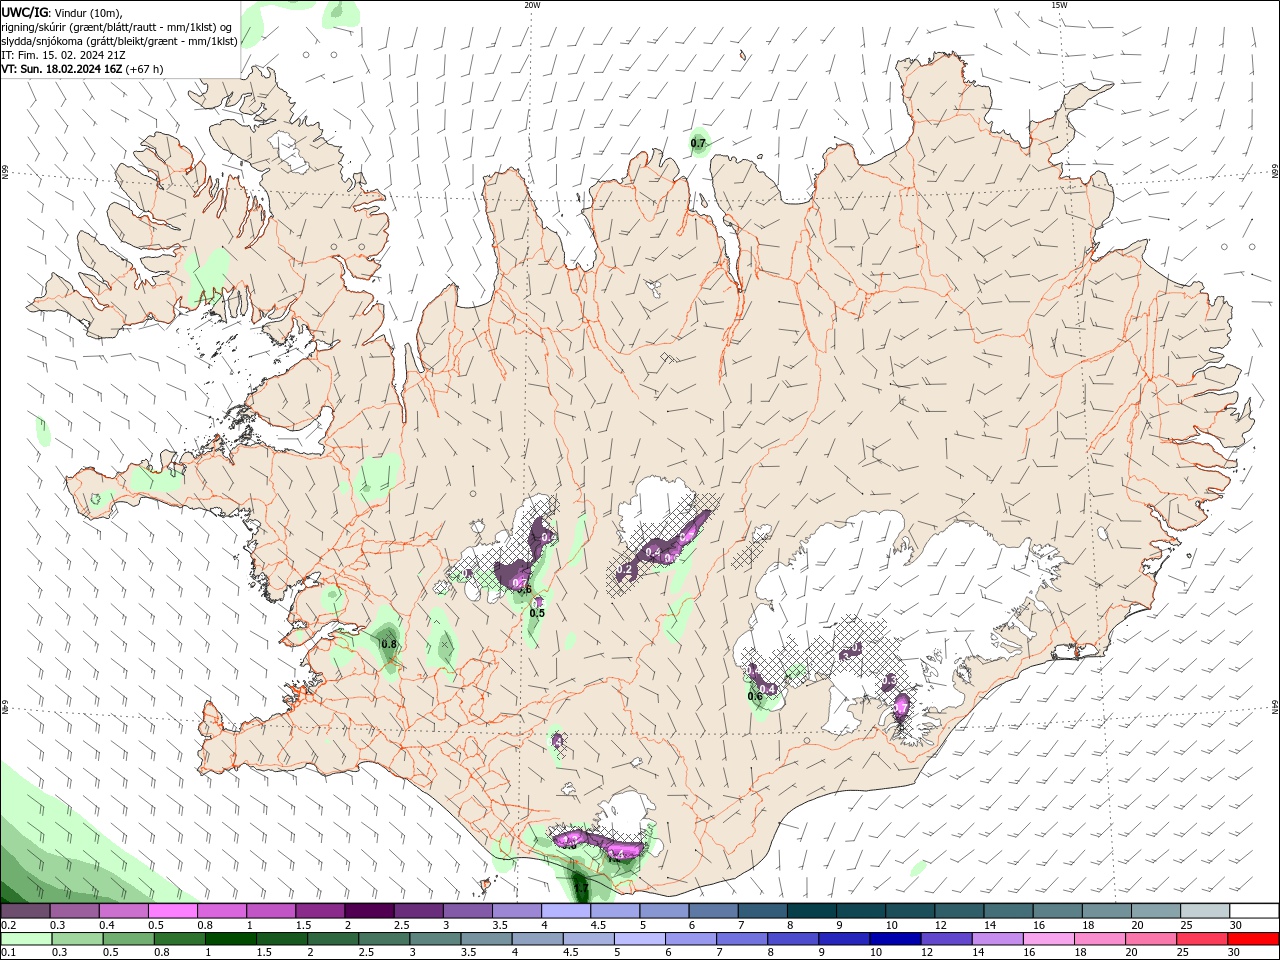Click the '20W' longitude label at the top
1280x960 pixels.
click(532, 5)
